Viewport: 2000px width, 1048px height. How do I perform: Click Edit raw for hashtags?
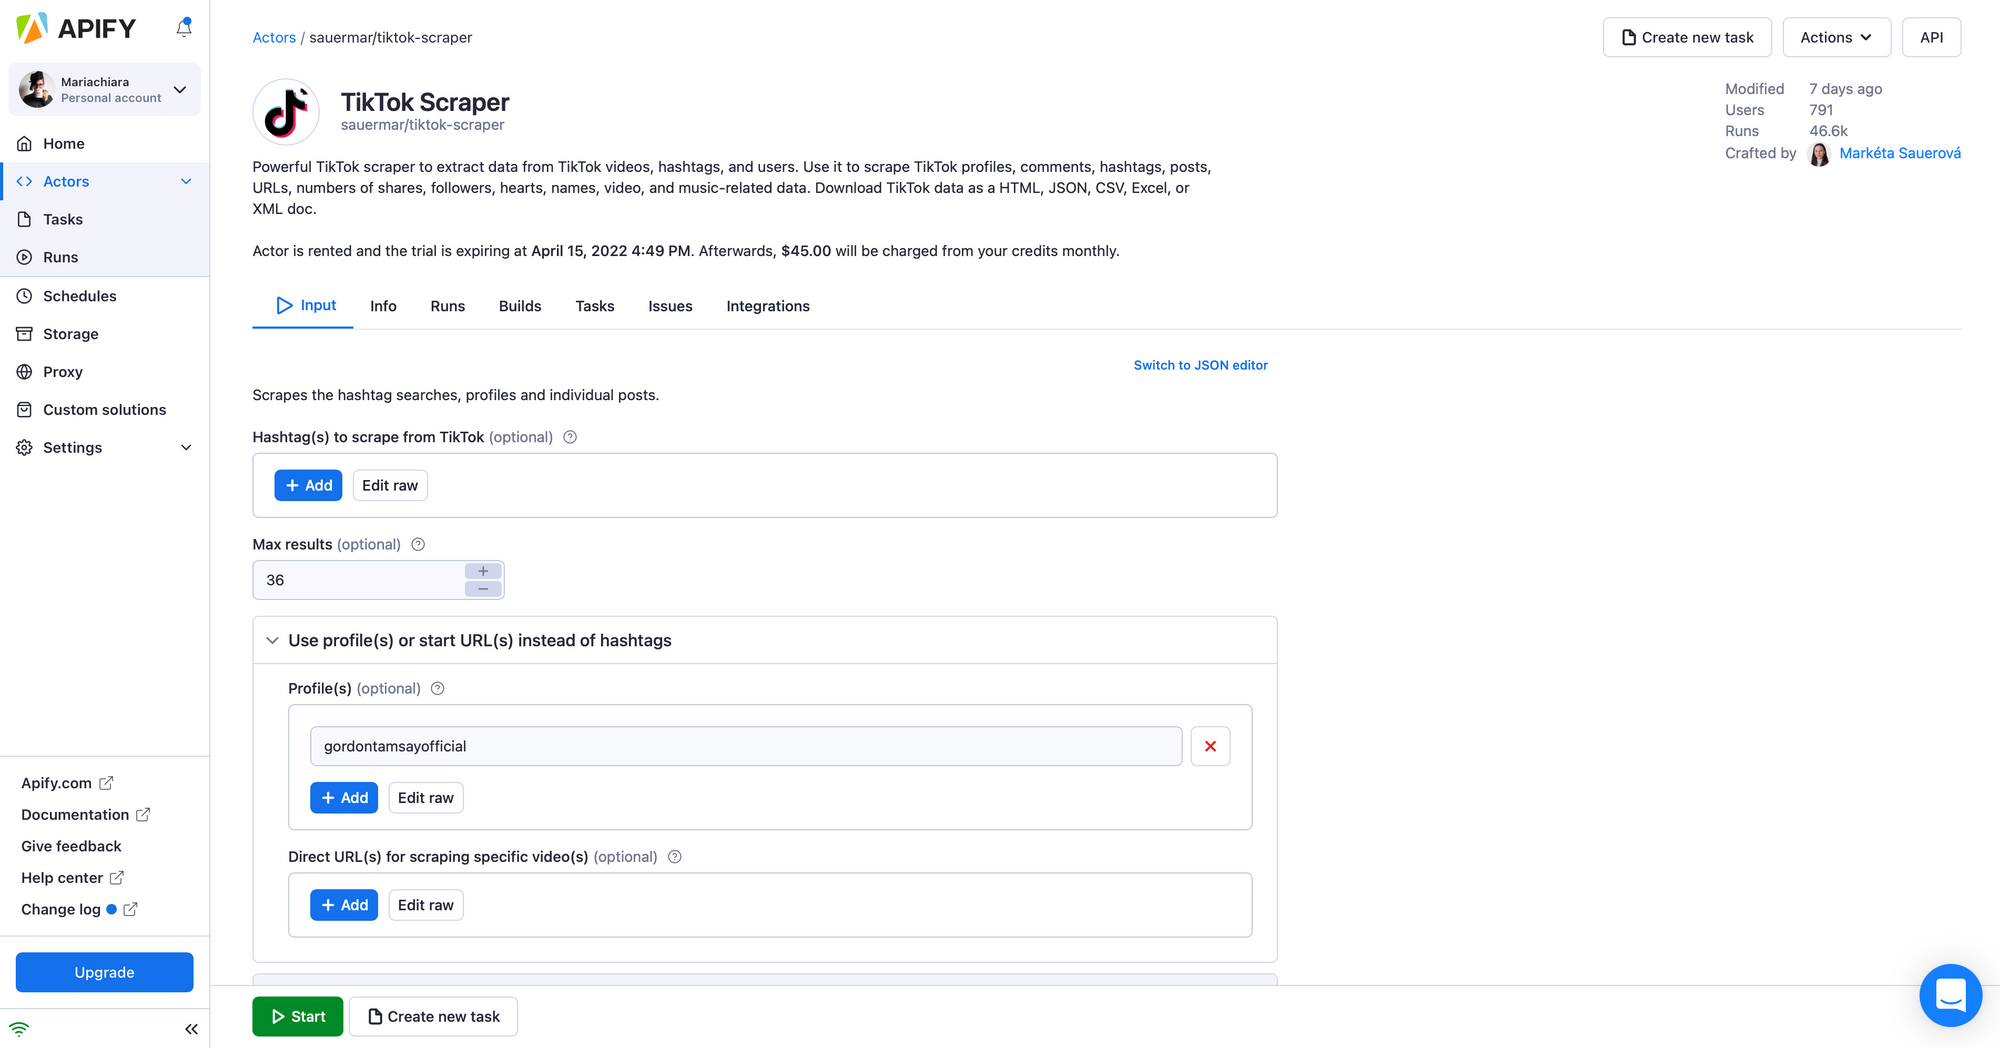(390, 485)
